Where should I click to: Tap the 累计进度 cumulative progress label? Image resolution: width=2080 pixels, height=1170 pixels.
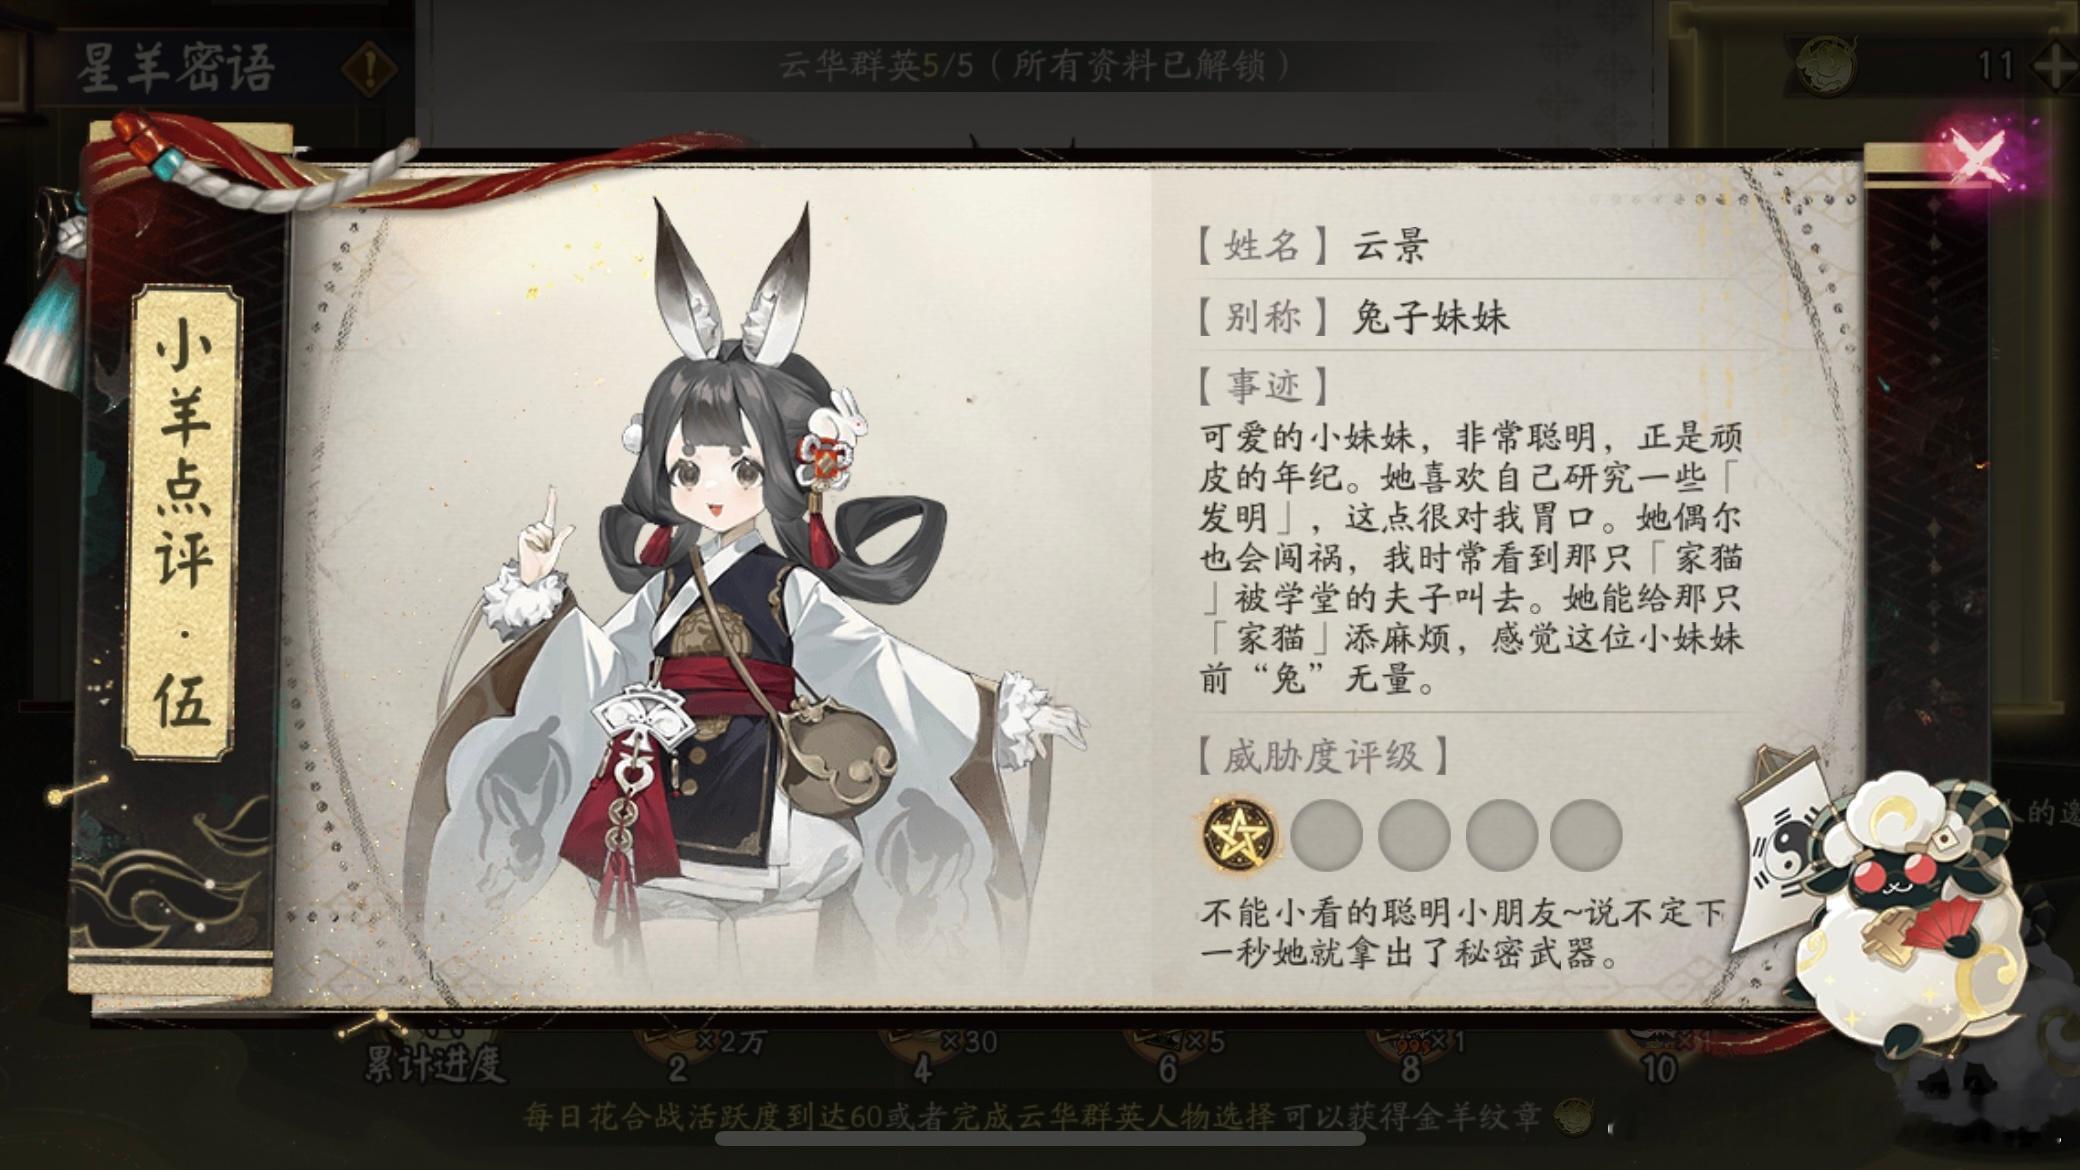pyautogui.click(x=434, y=1064)
